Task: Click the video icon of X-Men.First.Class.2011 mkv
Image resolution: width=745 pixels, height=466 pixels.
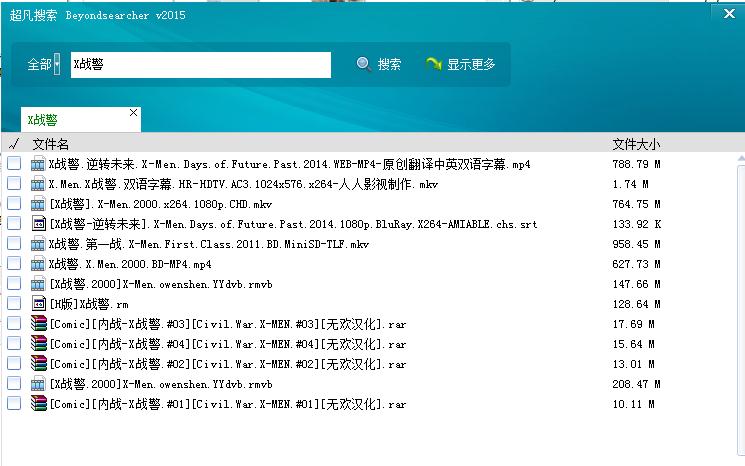Action: click(x=38, y=244)
